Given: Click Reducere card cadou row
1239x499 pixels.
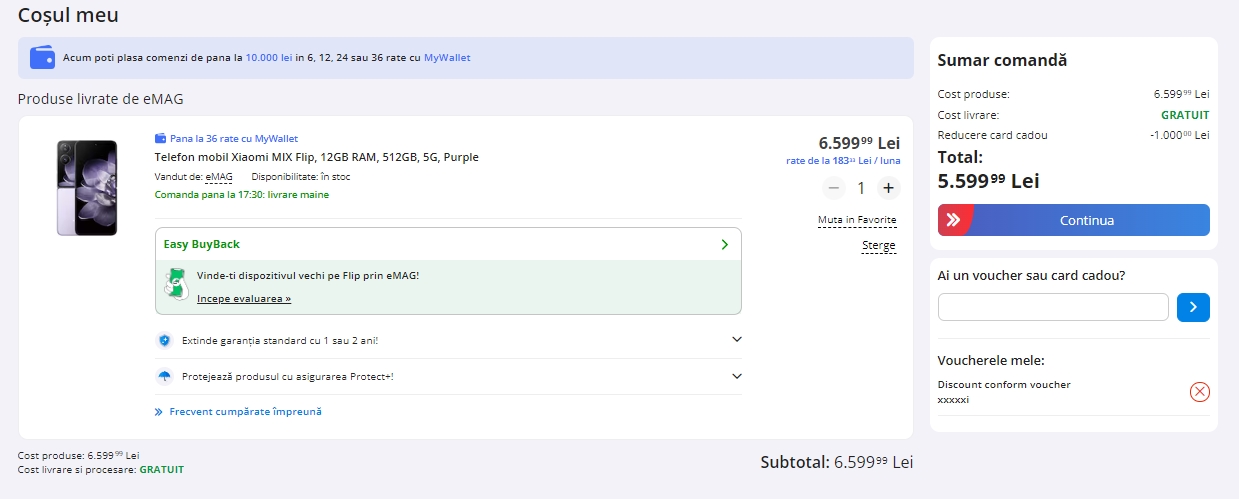Looking at the screenshot, I should pyautogui.click(x=1073, y=135).
